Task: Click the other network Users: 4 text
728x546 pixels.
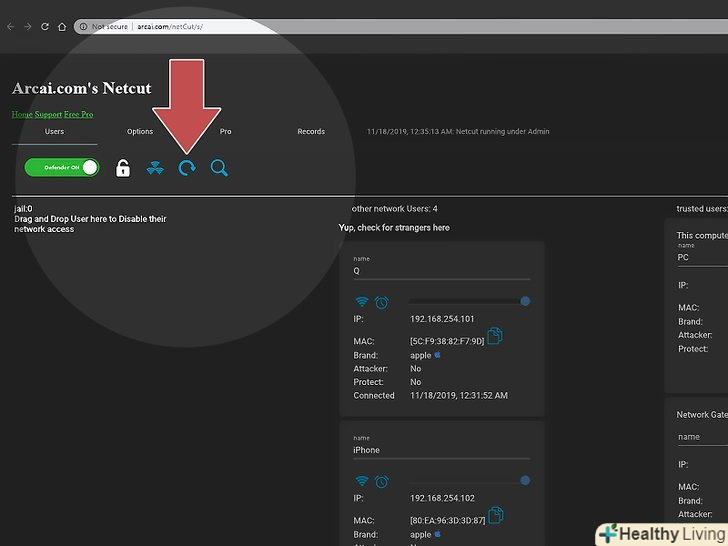Action: click(x=395, y=209)
